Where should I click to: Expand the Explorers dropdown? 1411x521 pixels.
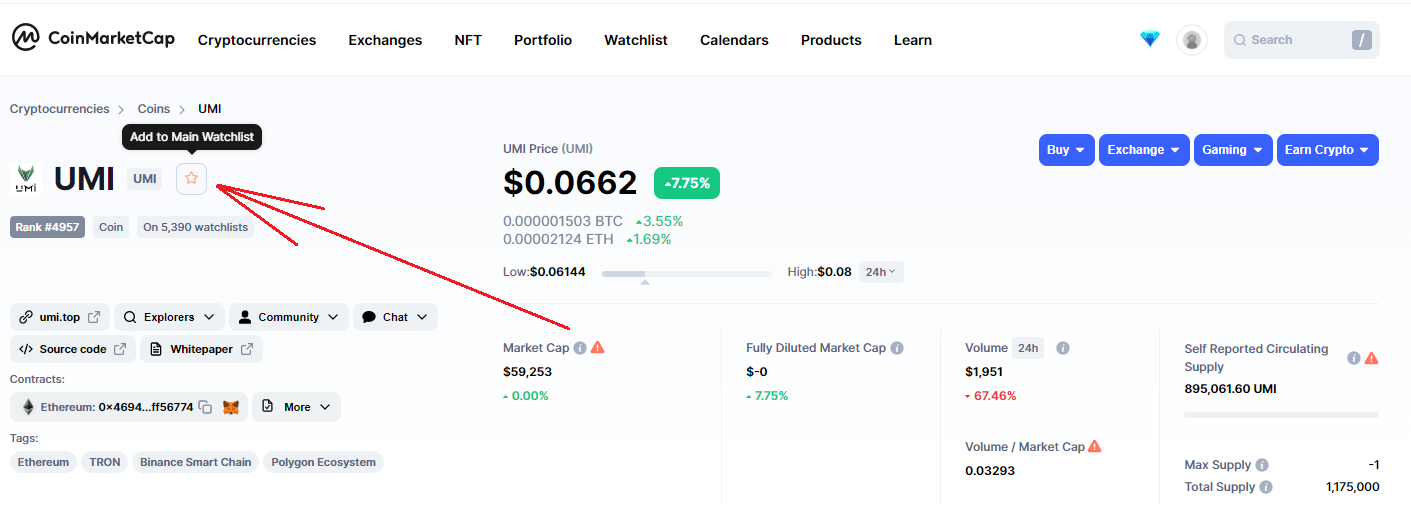click(x=169, y=317)
